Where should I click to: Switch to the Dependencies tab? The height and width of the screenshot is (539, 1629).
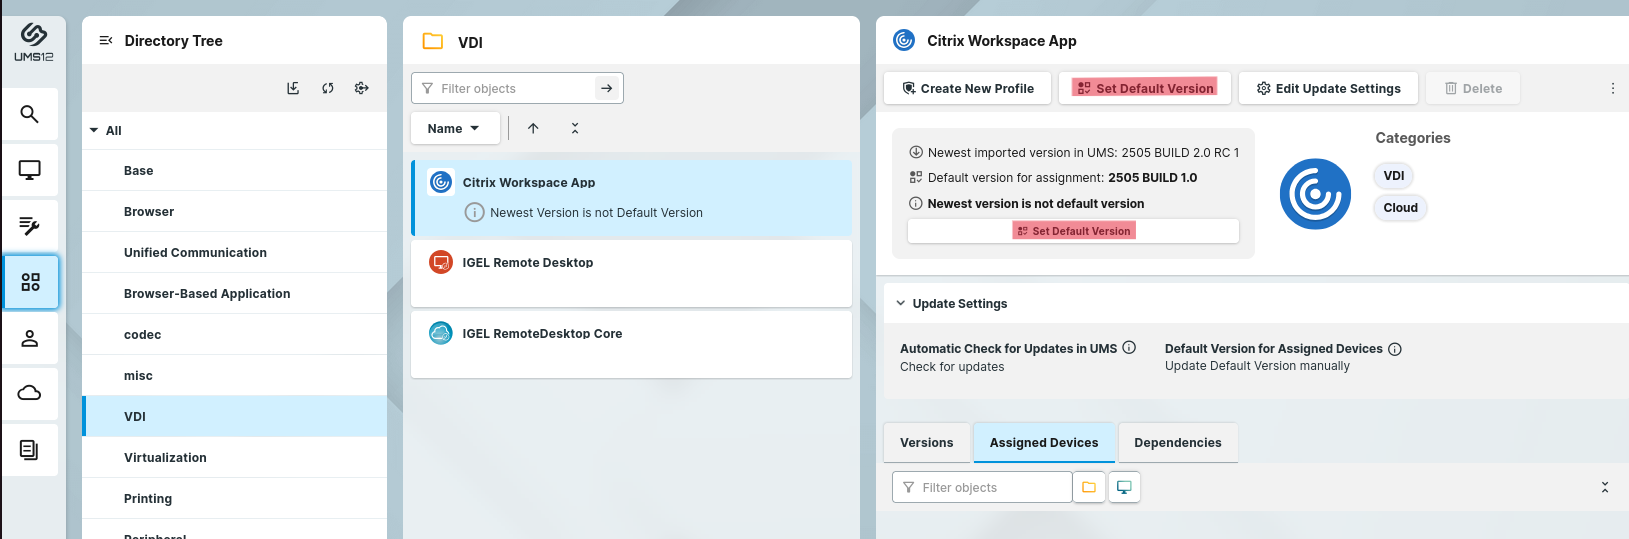[1177, 442]
